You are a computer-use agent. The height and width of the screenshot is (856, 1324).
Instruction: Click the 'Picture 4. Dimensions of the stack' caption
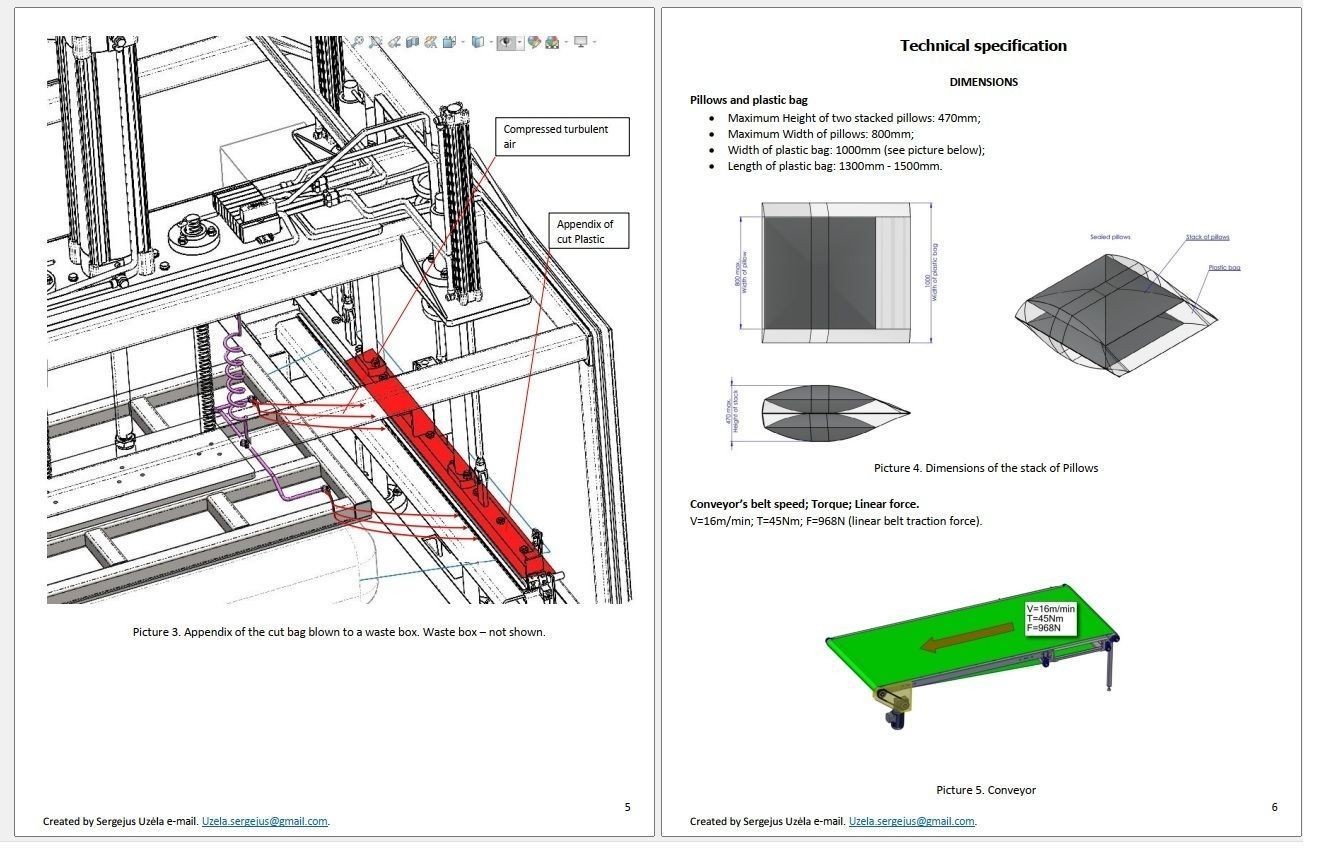(986, 468)
